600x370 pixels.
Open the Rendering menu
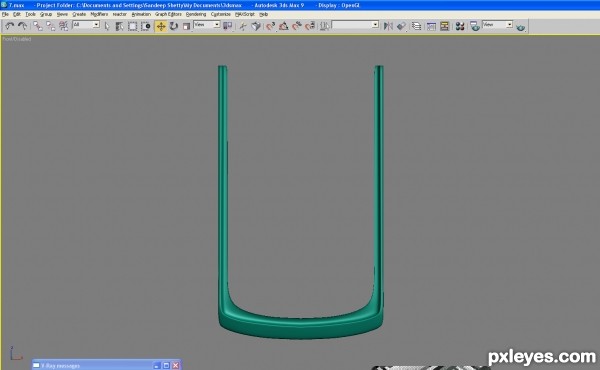196,14
